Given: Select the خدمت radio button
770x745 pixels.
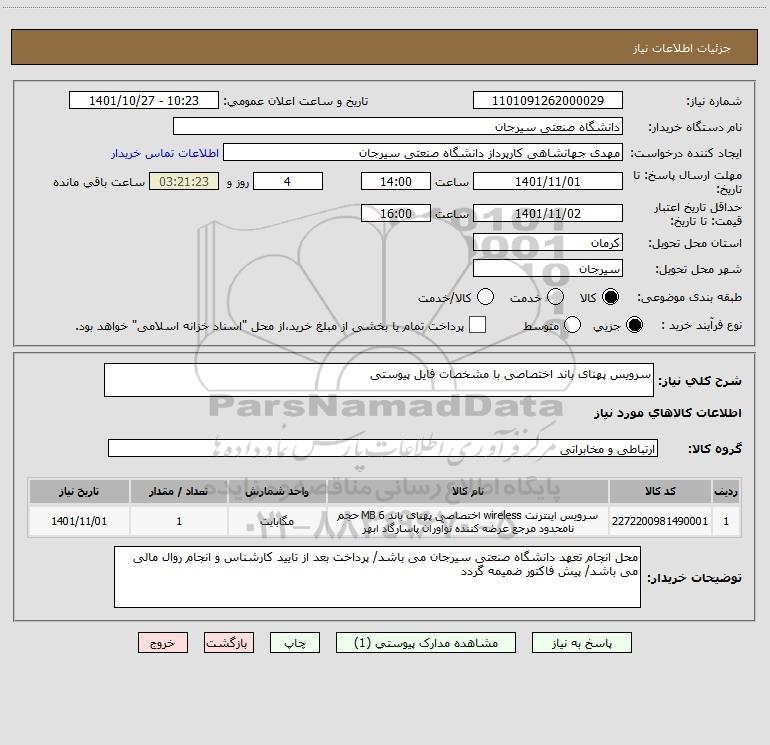Looking at the screenshot, I should click(555, 297).
